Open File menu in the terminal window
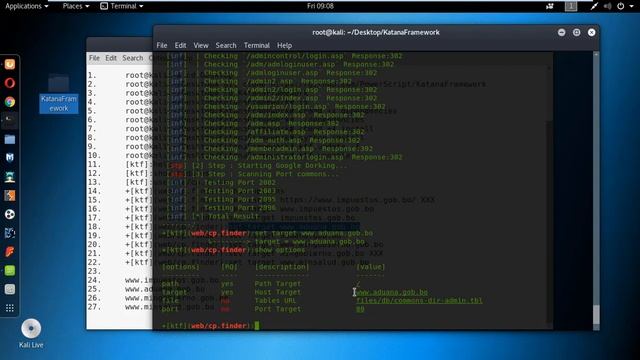Image resolution: width=640 pixels, height=360 pixels. 162,45
